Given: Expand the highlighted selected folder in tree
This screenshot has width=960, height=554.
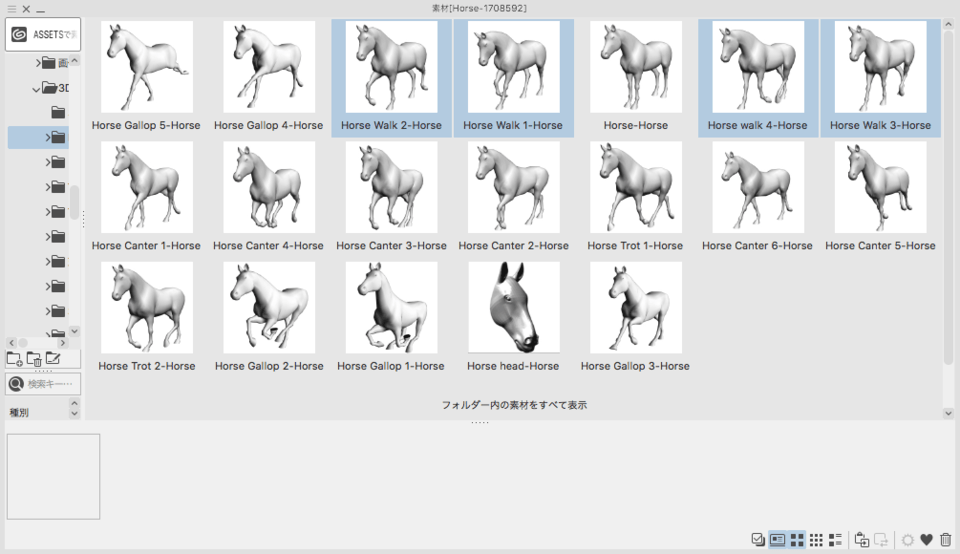Looking at the screenshot, I should coord(47,137).
